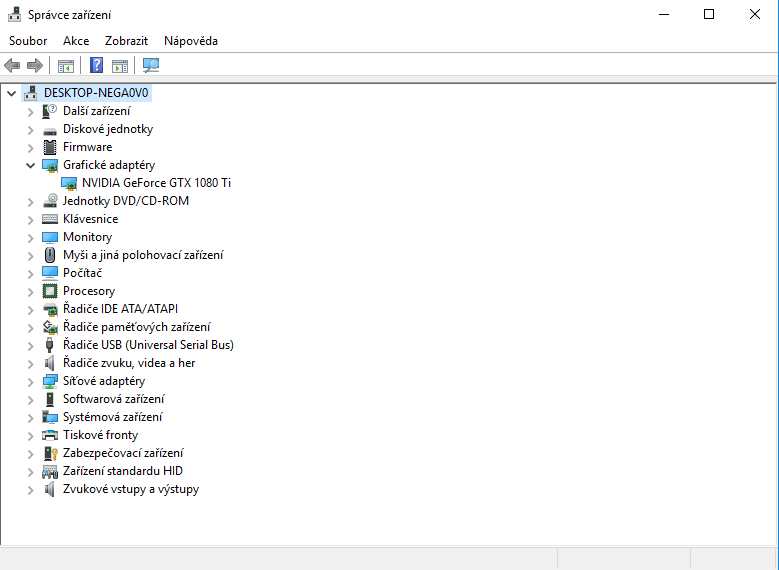Screen dimensions: 779x570
Task: Scan for hardware changes toolbar icon
Action: pos(151,65)
